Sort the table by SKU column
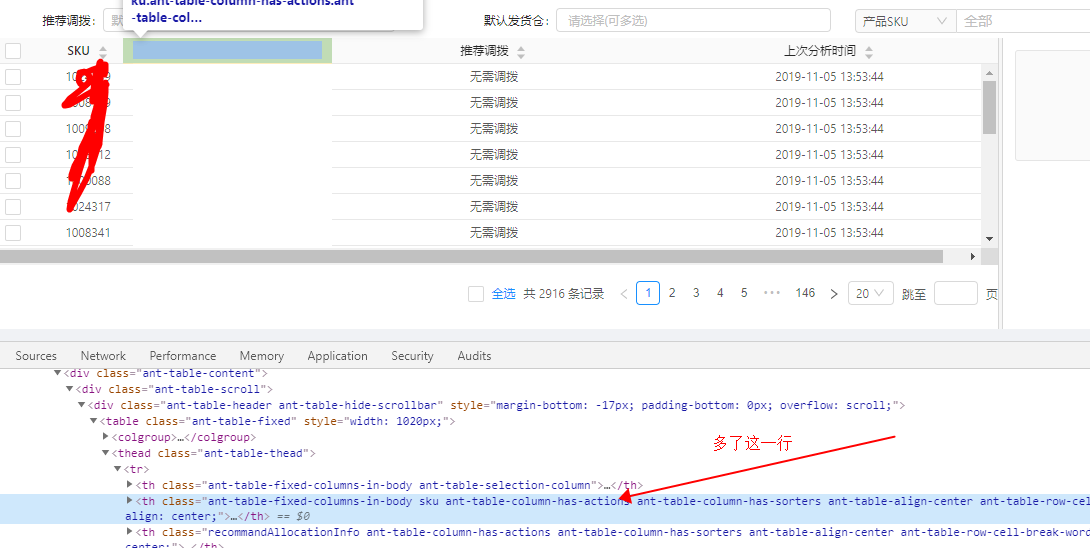 coord(103,51)
